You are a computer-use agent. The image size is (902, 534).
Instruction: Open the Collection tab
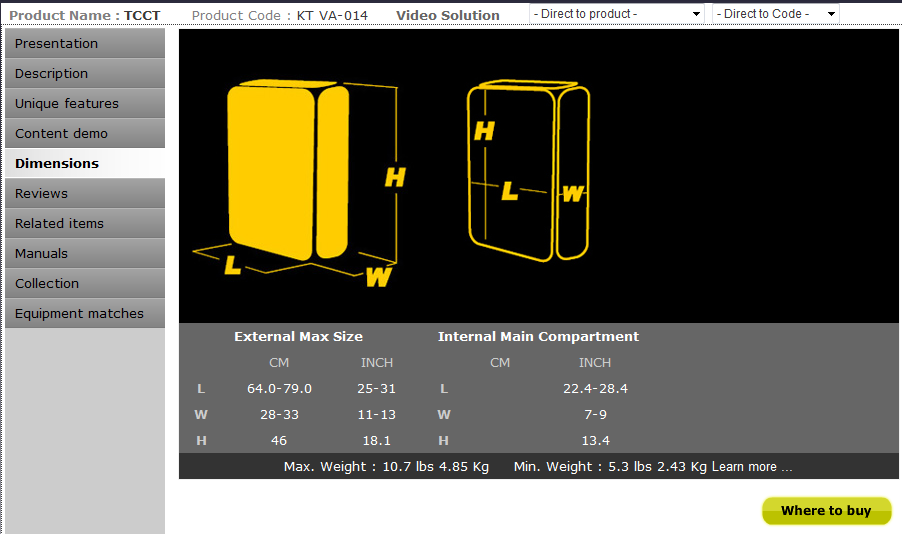tap(84, 284)
